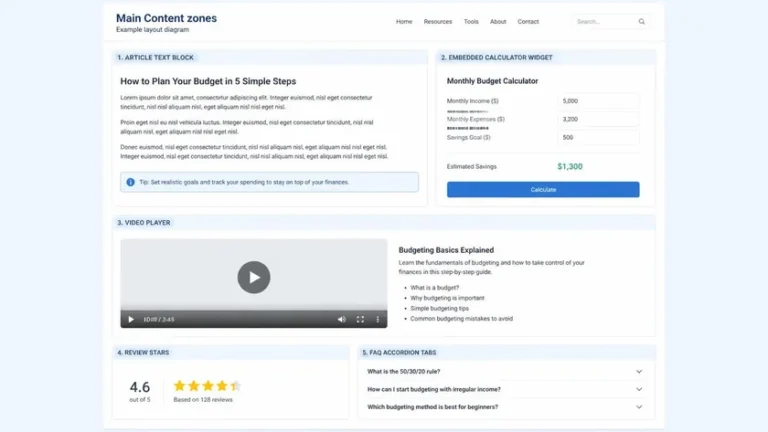Click the star rating icons
This screenshot has height=432, width=768.
click(207, 386)
